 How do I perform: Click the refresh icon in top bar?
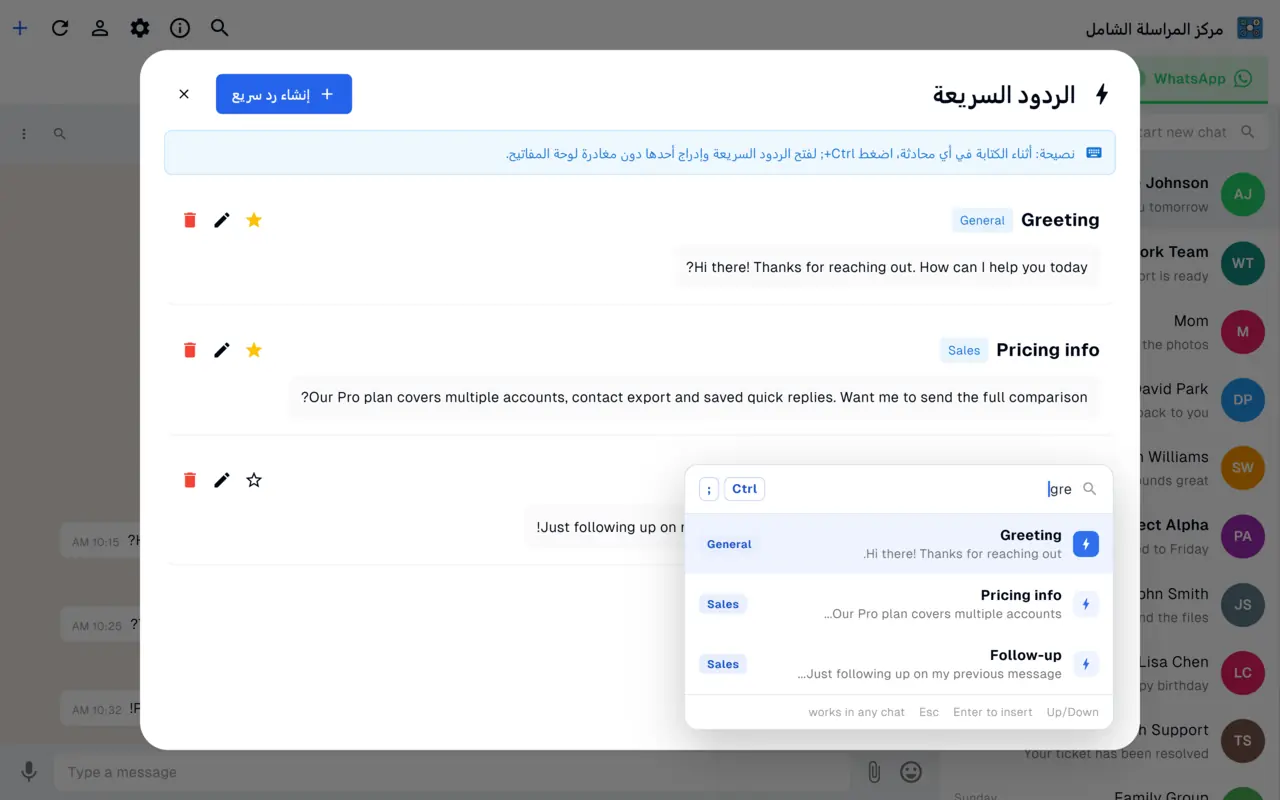click(x=60, y=28)
